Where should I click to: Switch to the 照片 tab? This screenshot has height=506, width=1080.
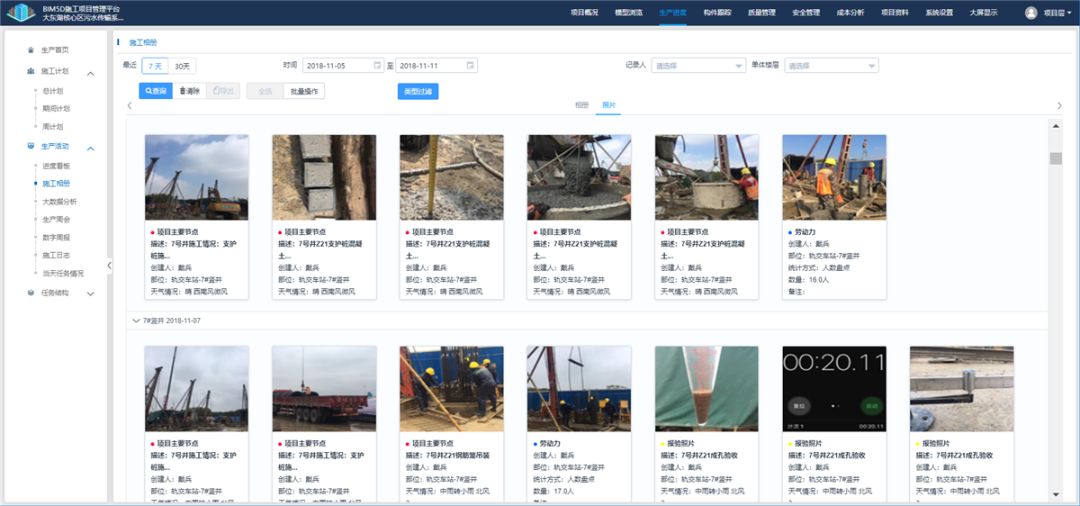point(608,105)
